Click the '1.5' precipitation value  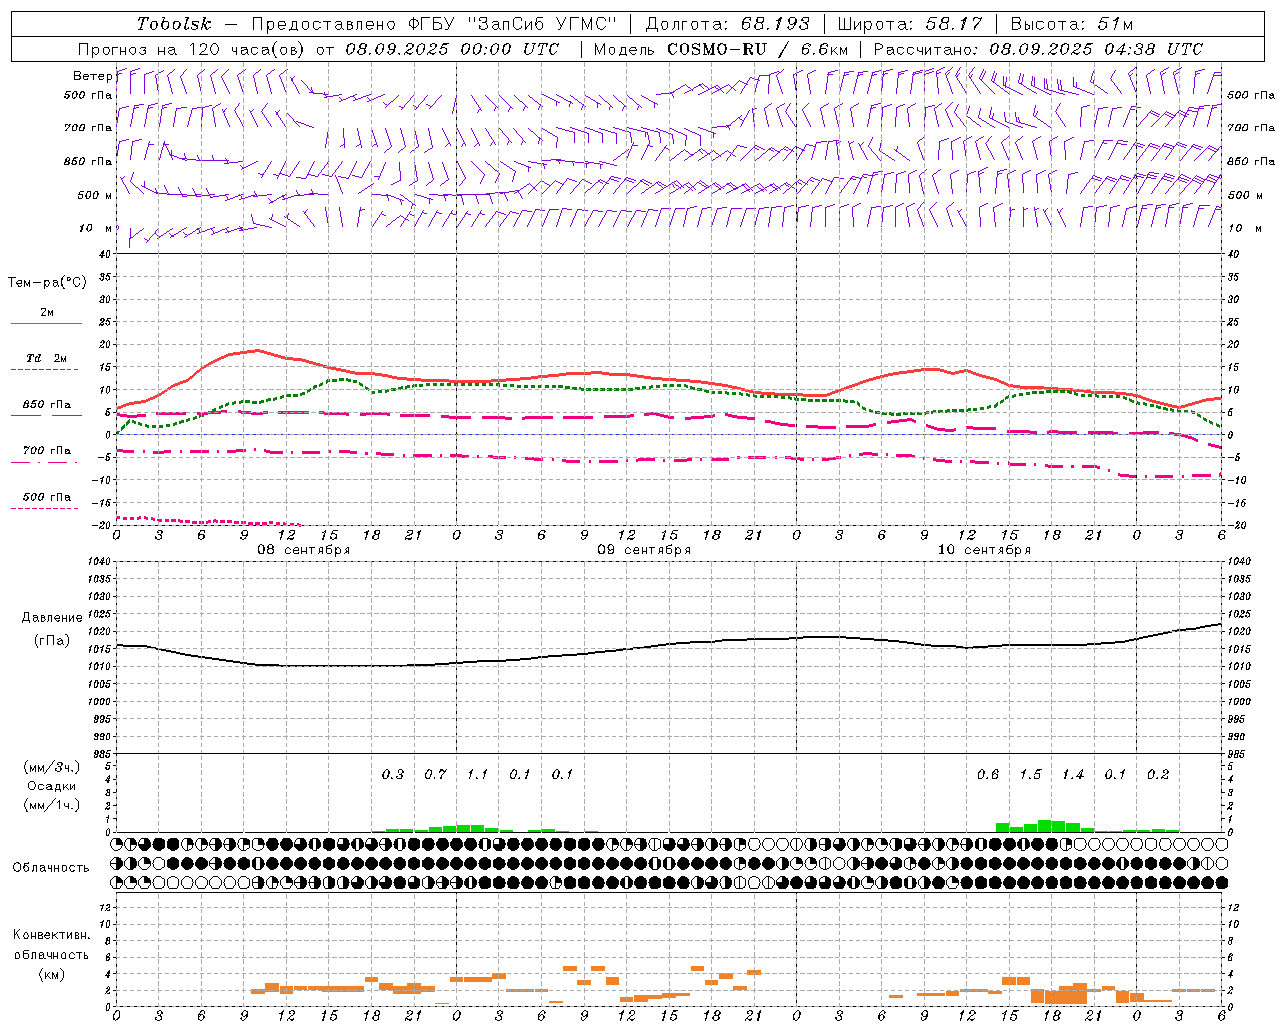click(1030, 774)
